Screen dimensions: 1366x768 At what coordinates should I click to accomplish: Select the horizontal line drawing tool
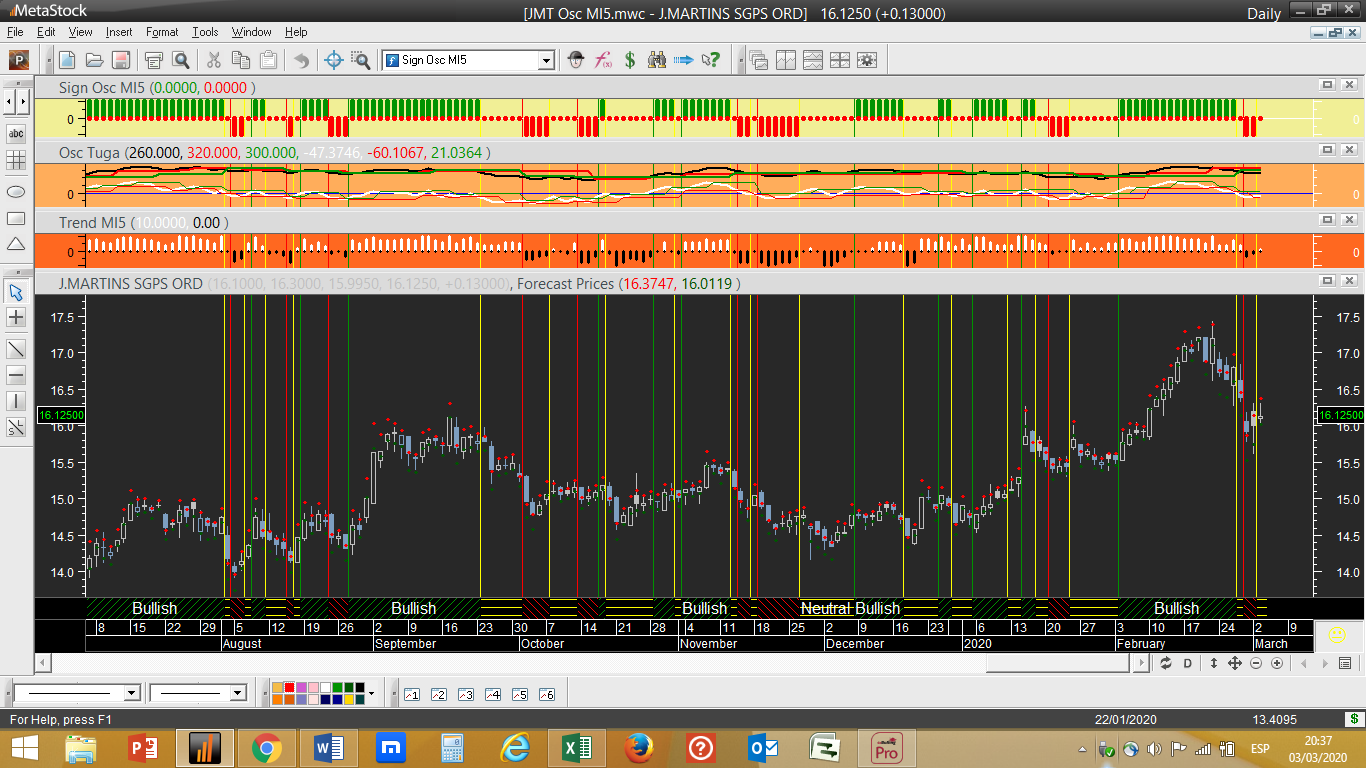pyautogui.click(x=16, y=375)
